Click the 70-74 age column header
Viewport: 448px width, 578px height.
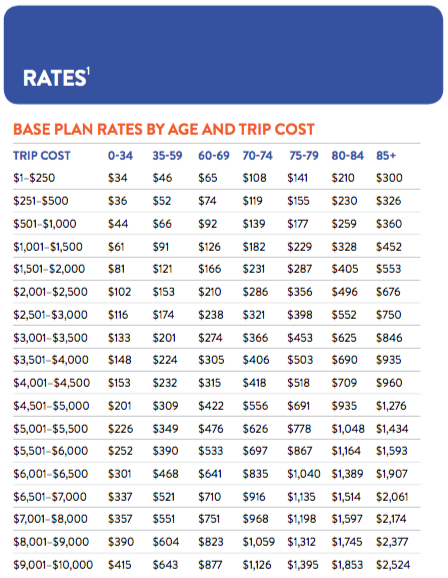(258, 156)
